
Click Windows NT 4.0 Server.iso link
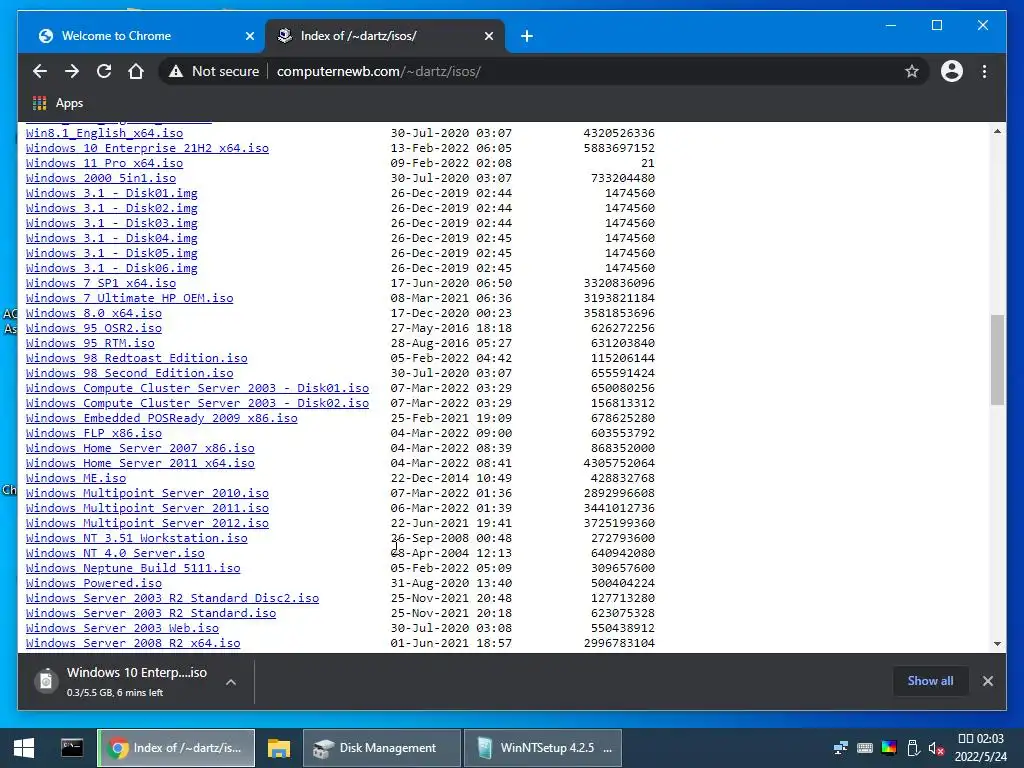115,554
